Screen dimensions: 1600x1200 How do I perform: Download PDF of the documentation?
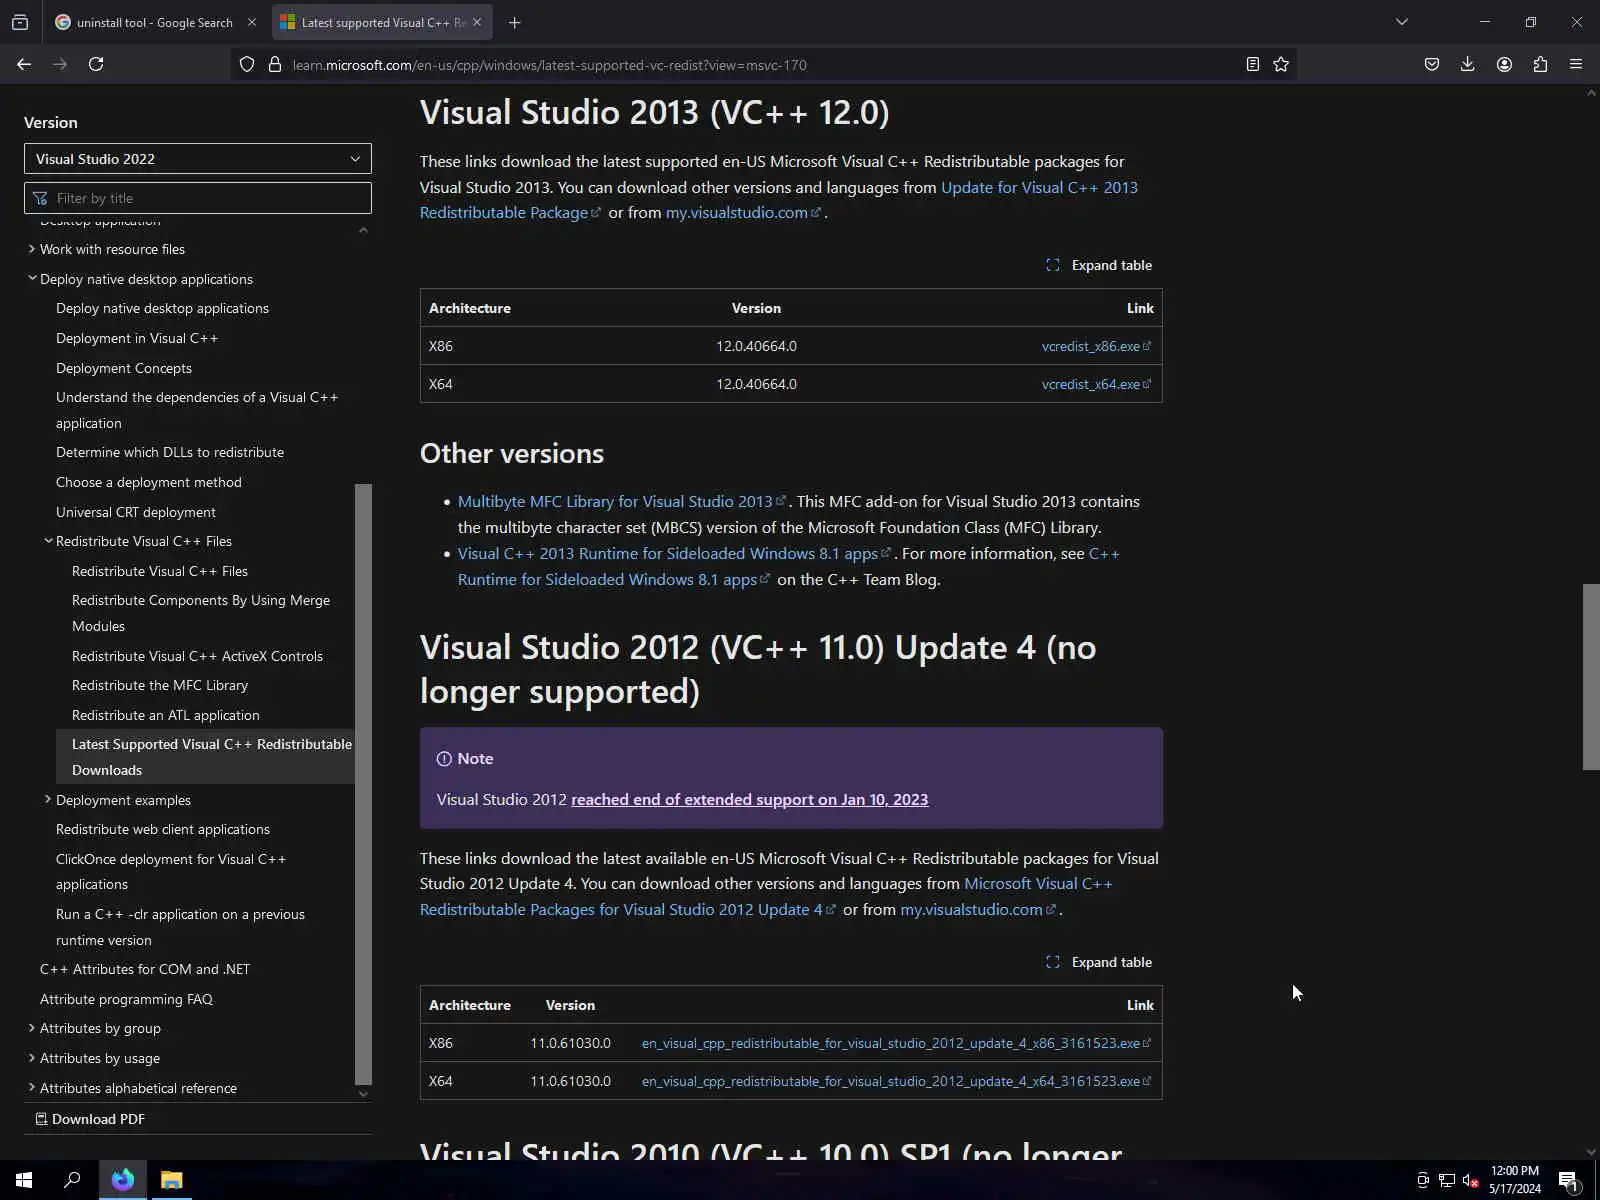(90, 1119)
